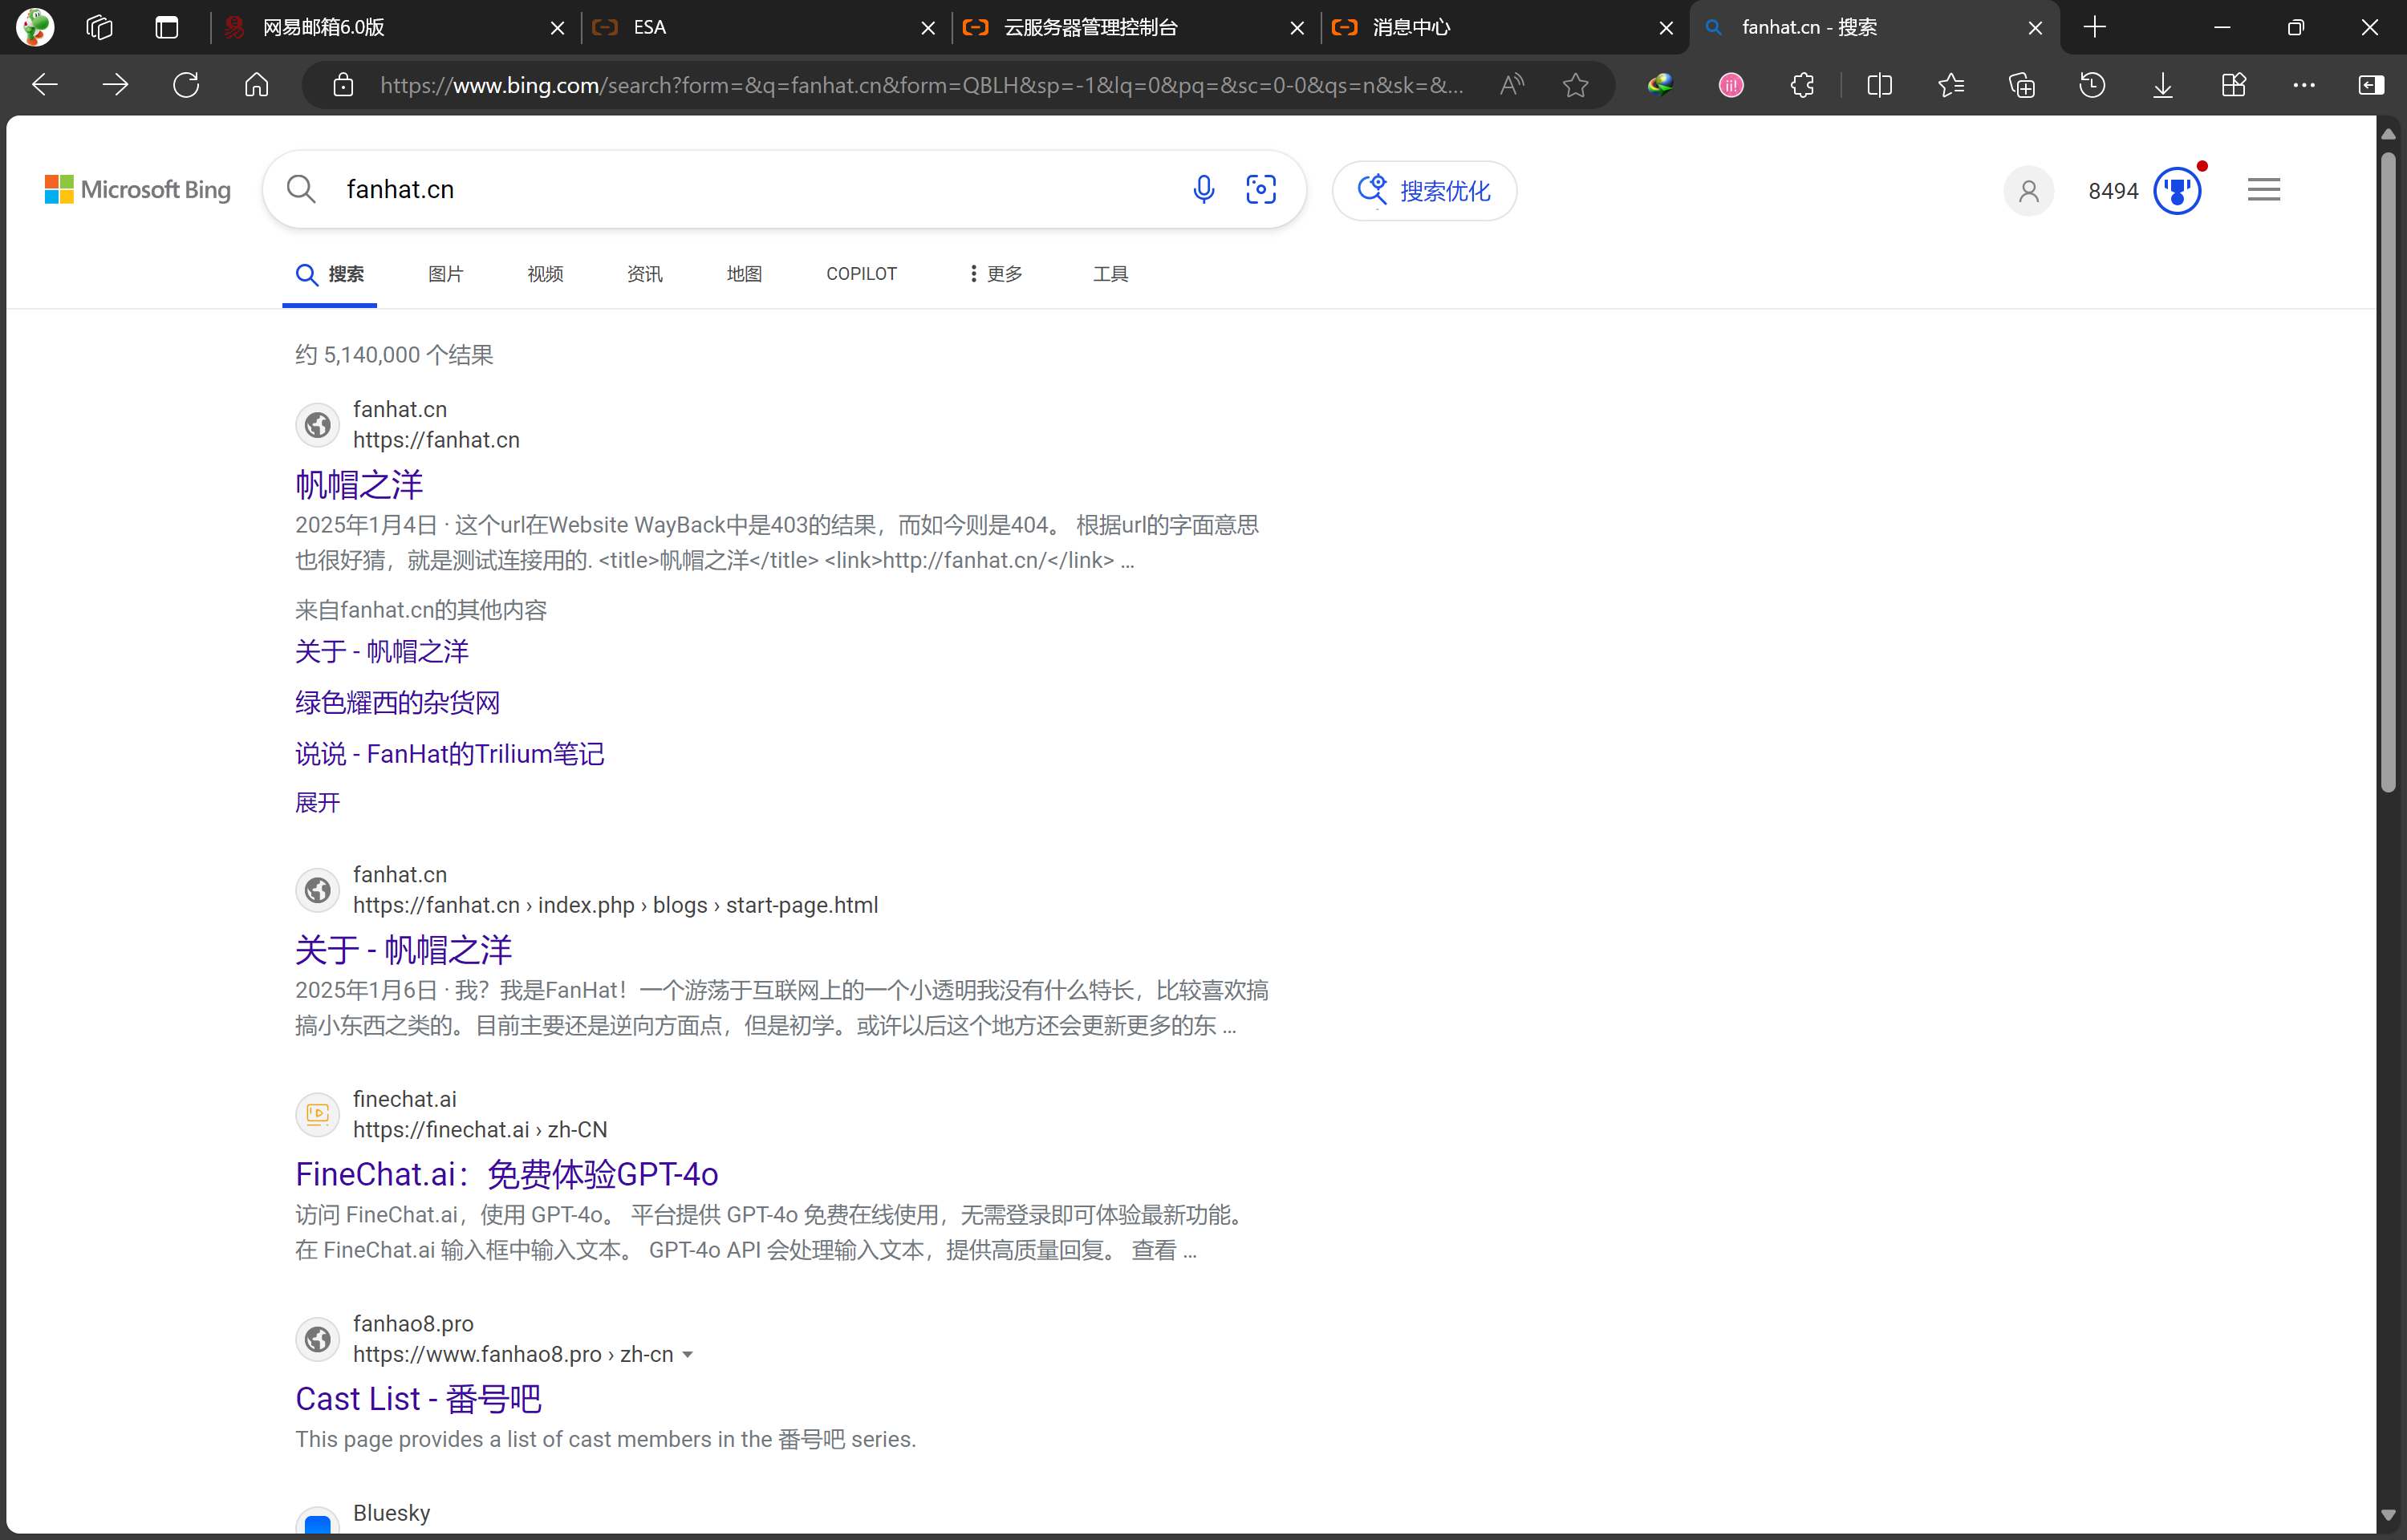2407x1540 pixels.
Task: Open the Extensions puzzle icon
Action: point(1802,85)
